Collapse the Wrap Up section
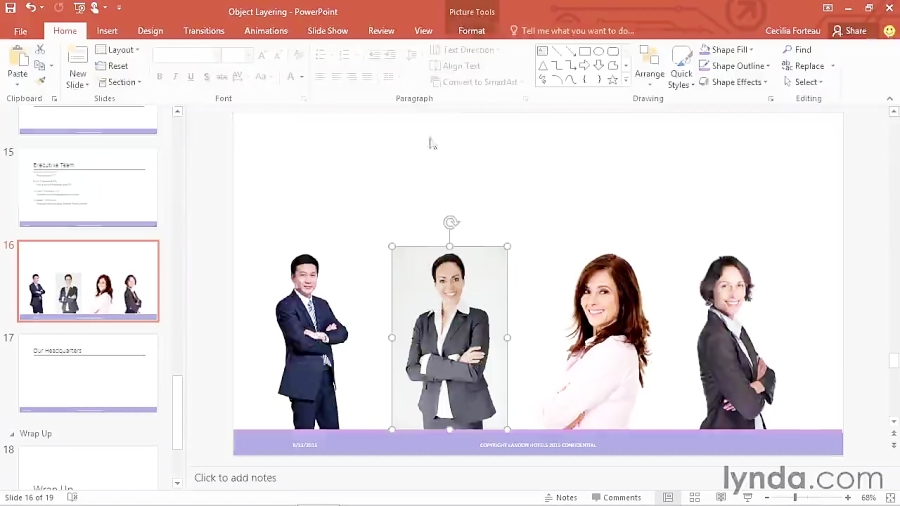The image size is (900, 506). click(x=11, y=434)
